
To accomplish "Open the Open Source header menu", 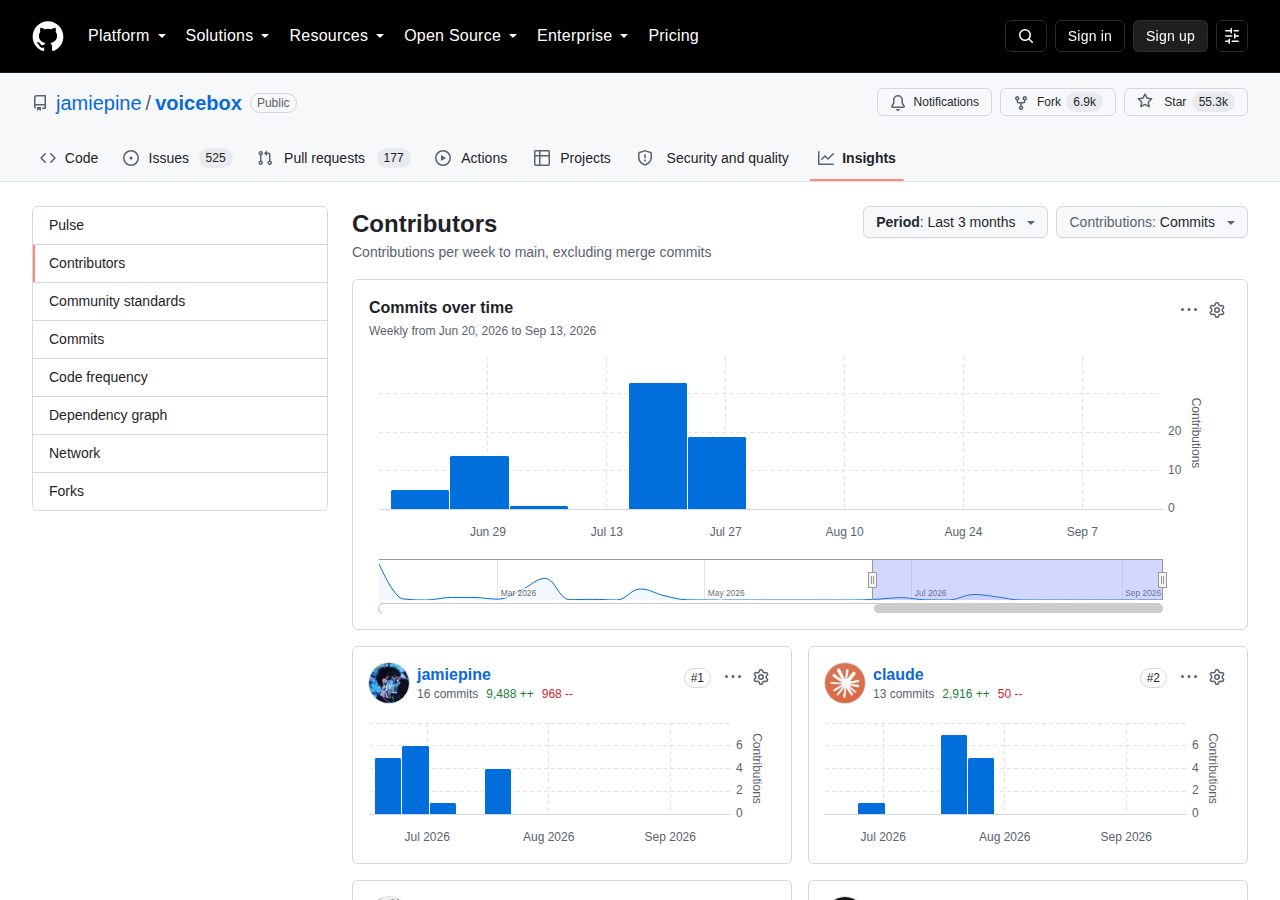I will pyautogui.click(x=460, y=36).
